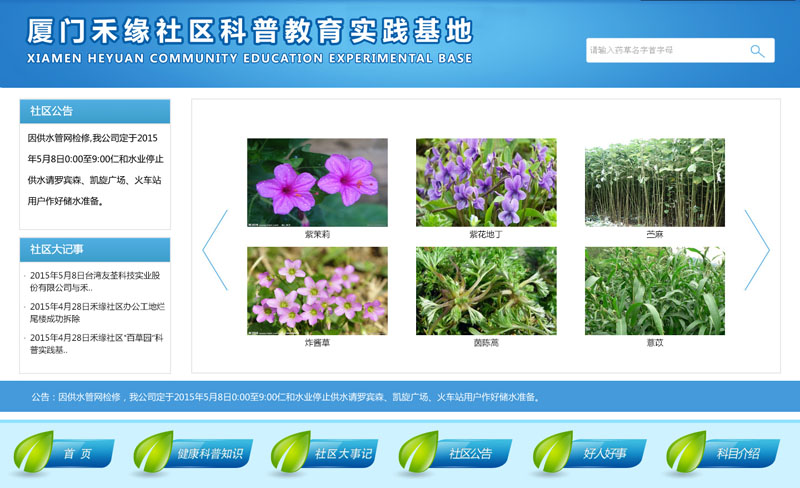Focus the herb name search field
The width and height of the screenshot is (800, 488).
click(x=680, y=51)
